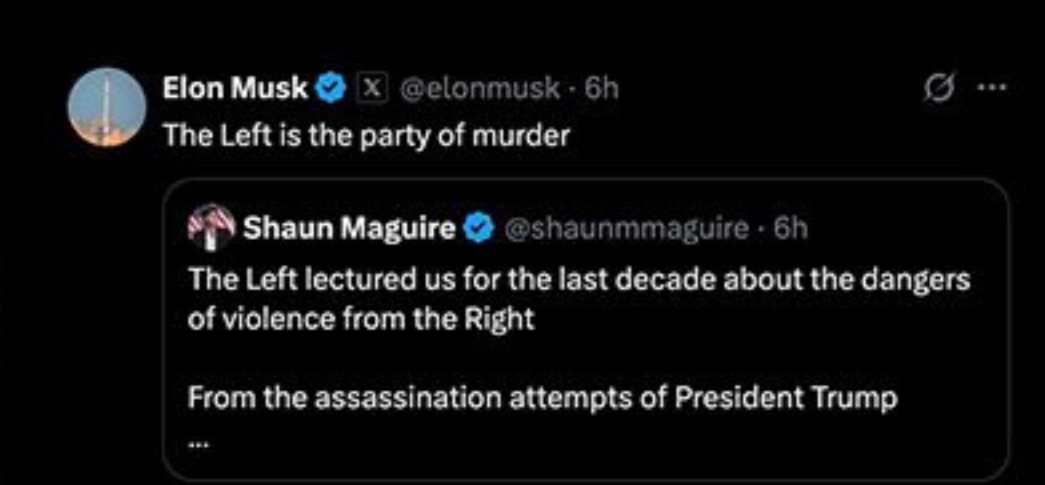Viewport: 1045px width, 485px height.
Task: Click the Shaun Maguire display name
Action: [x=348, y=229]
